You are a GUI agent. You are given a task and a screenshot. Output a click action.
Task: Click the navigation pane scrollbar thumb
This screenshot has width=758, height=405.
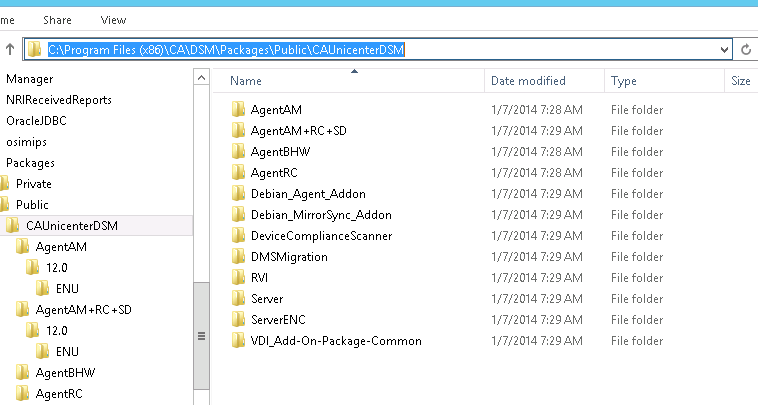click(202, 336)
